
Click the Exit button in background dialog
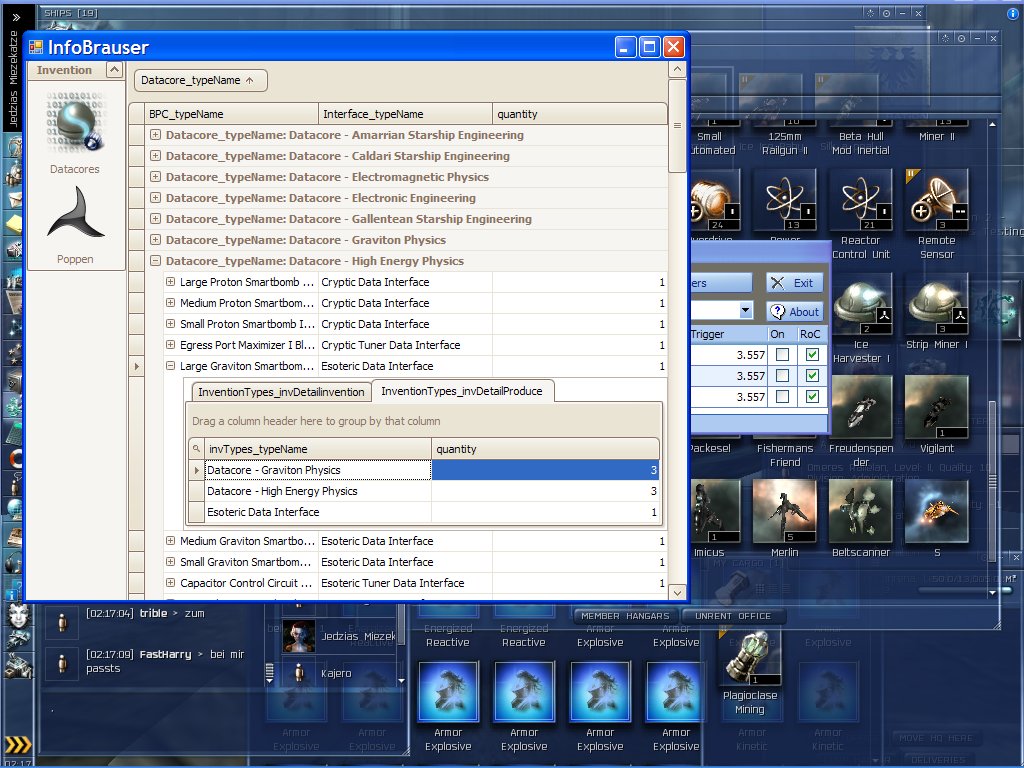click(794, 283)
